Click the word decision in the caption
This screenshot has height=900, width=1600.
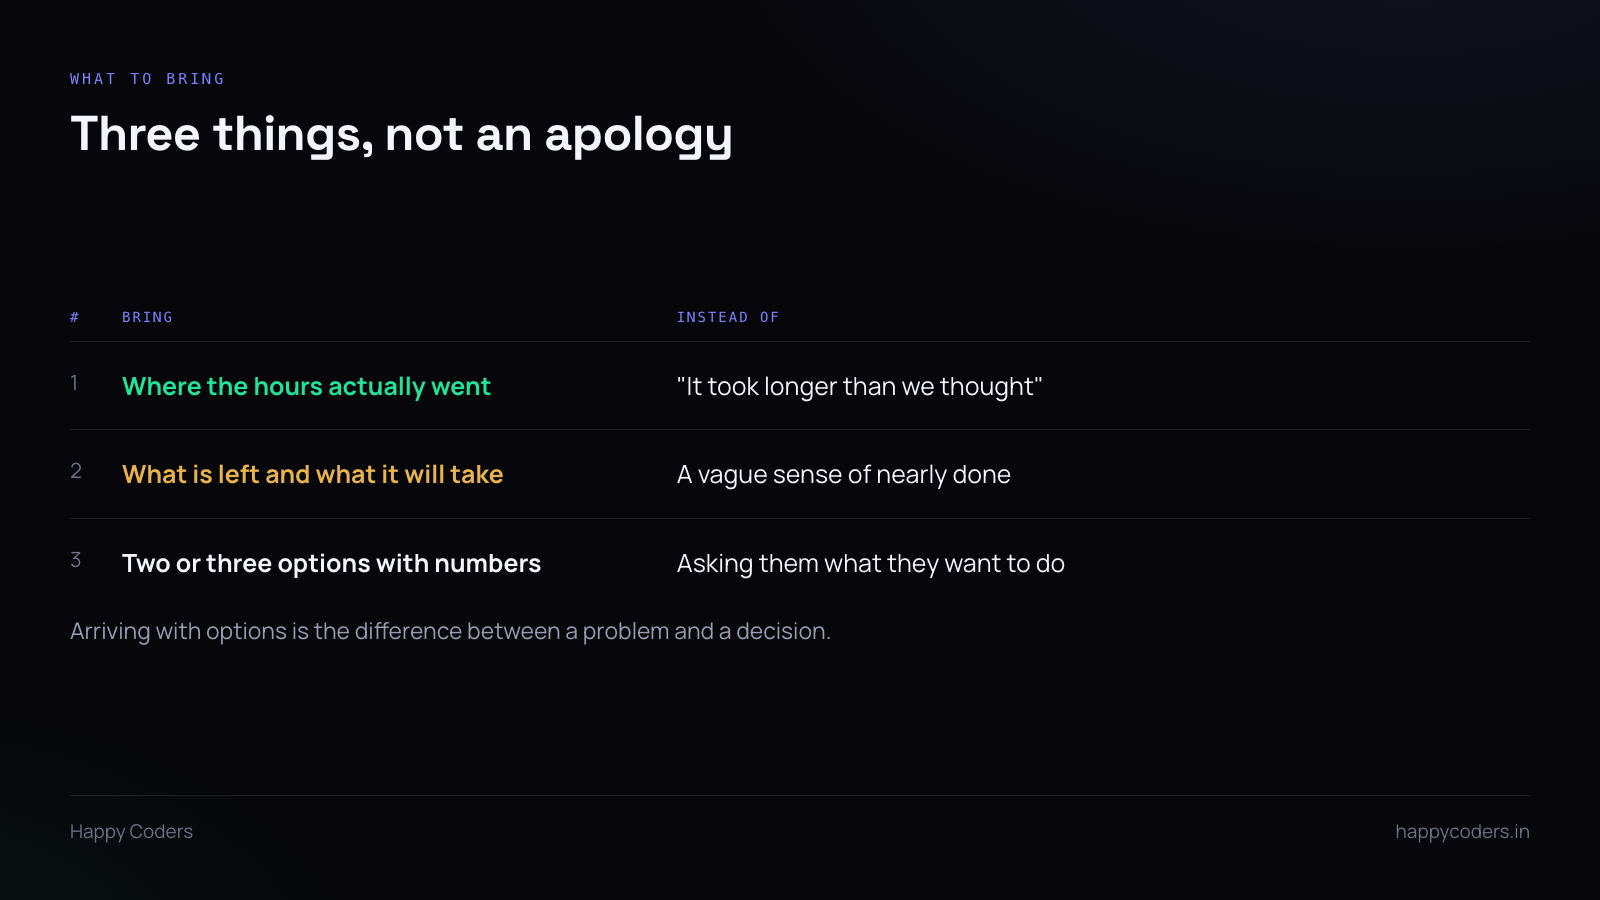(x=783, y=632)
